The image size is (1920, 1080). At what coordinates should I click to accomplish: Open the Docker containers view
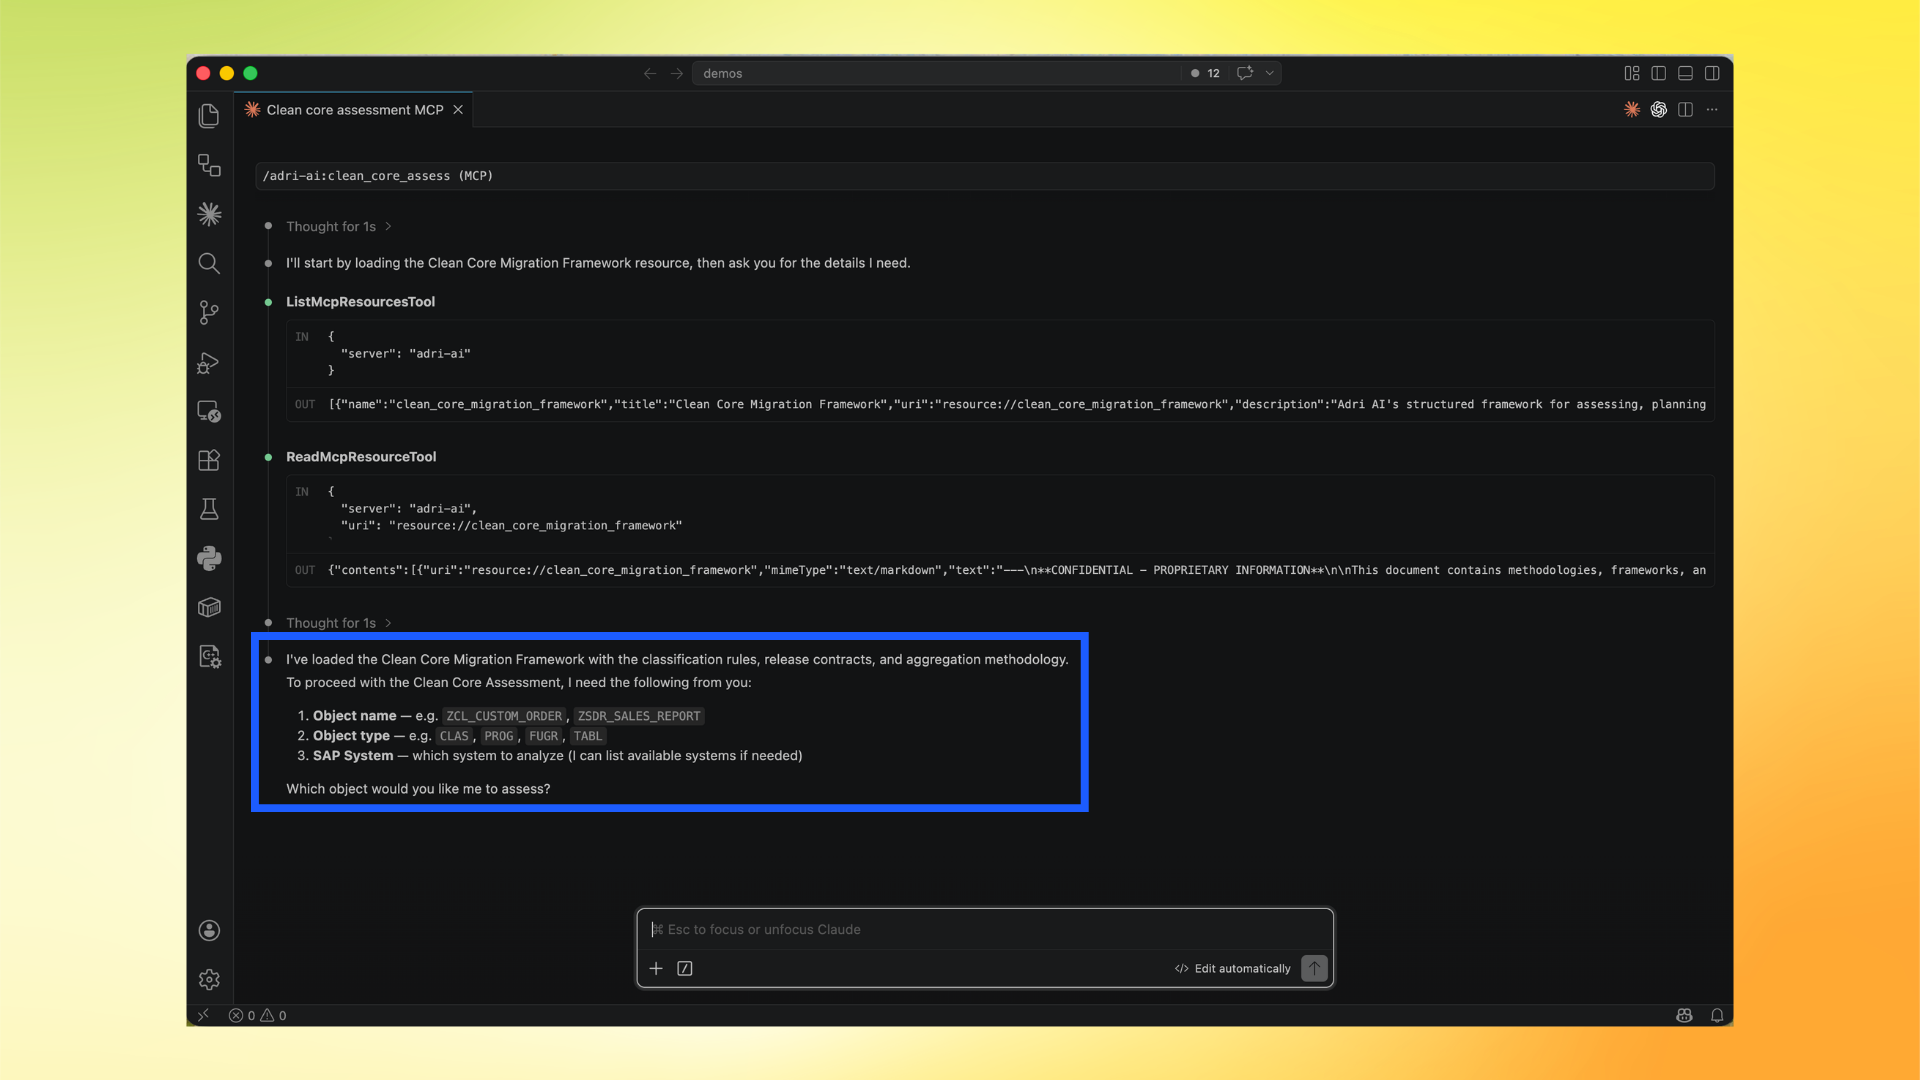(209, 606)
